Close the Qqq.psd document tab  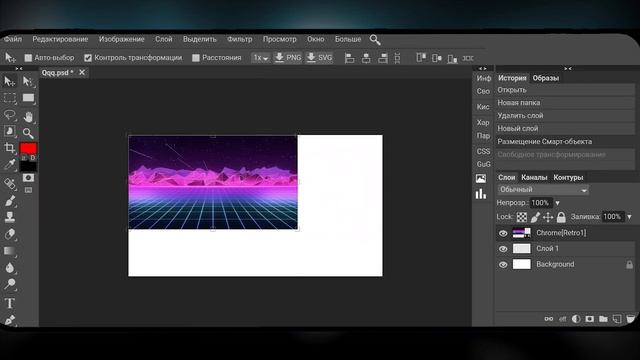(x=82, y=72)
